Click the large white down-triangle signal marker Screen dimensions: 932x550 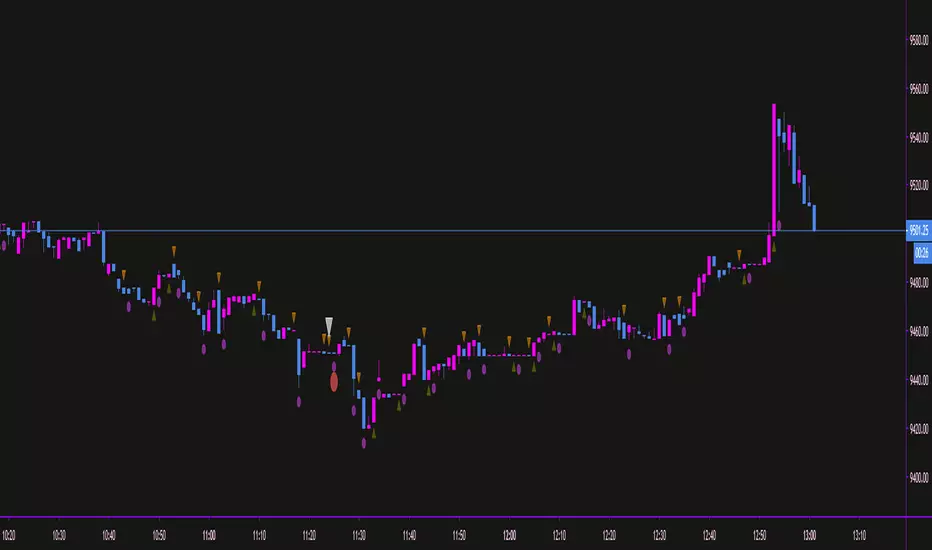click(329, 326)
